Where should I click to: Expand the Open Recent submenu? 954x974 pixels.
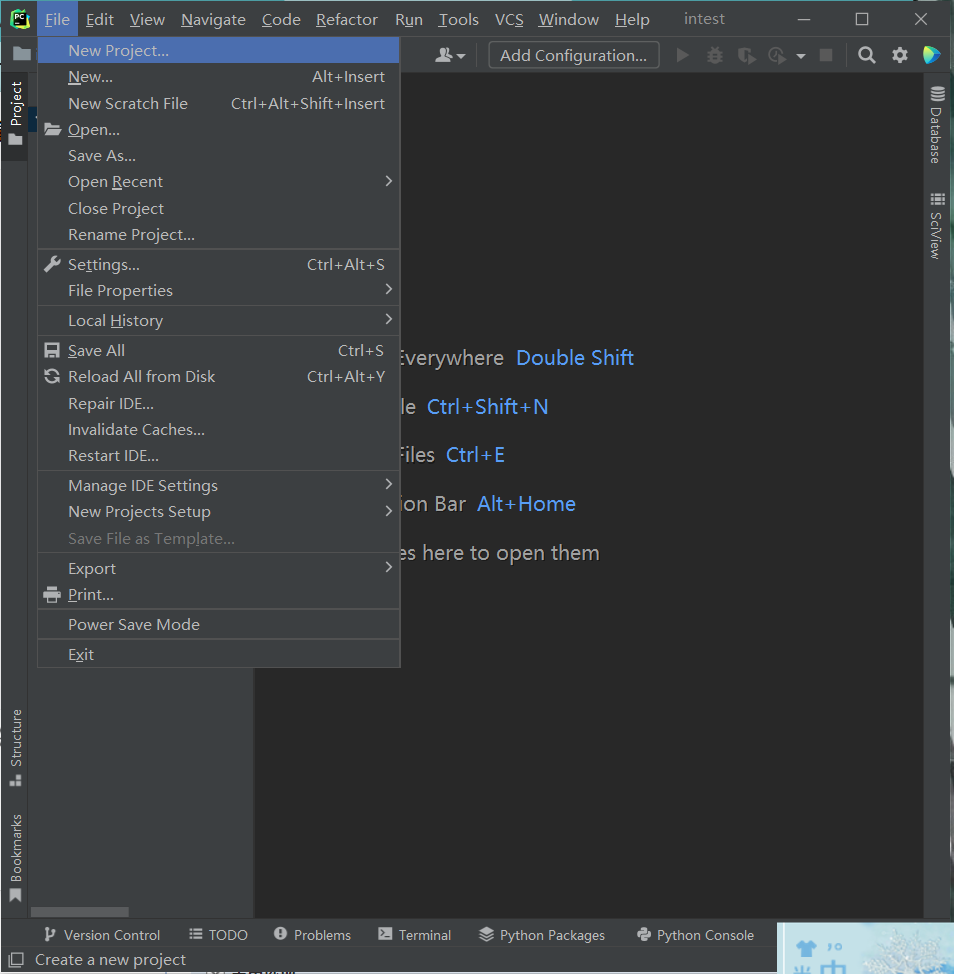pyautogui.click(x=218, y=182)
